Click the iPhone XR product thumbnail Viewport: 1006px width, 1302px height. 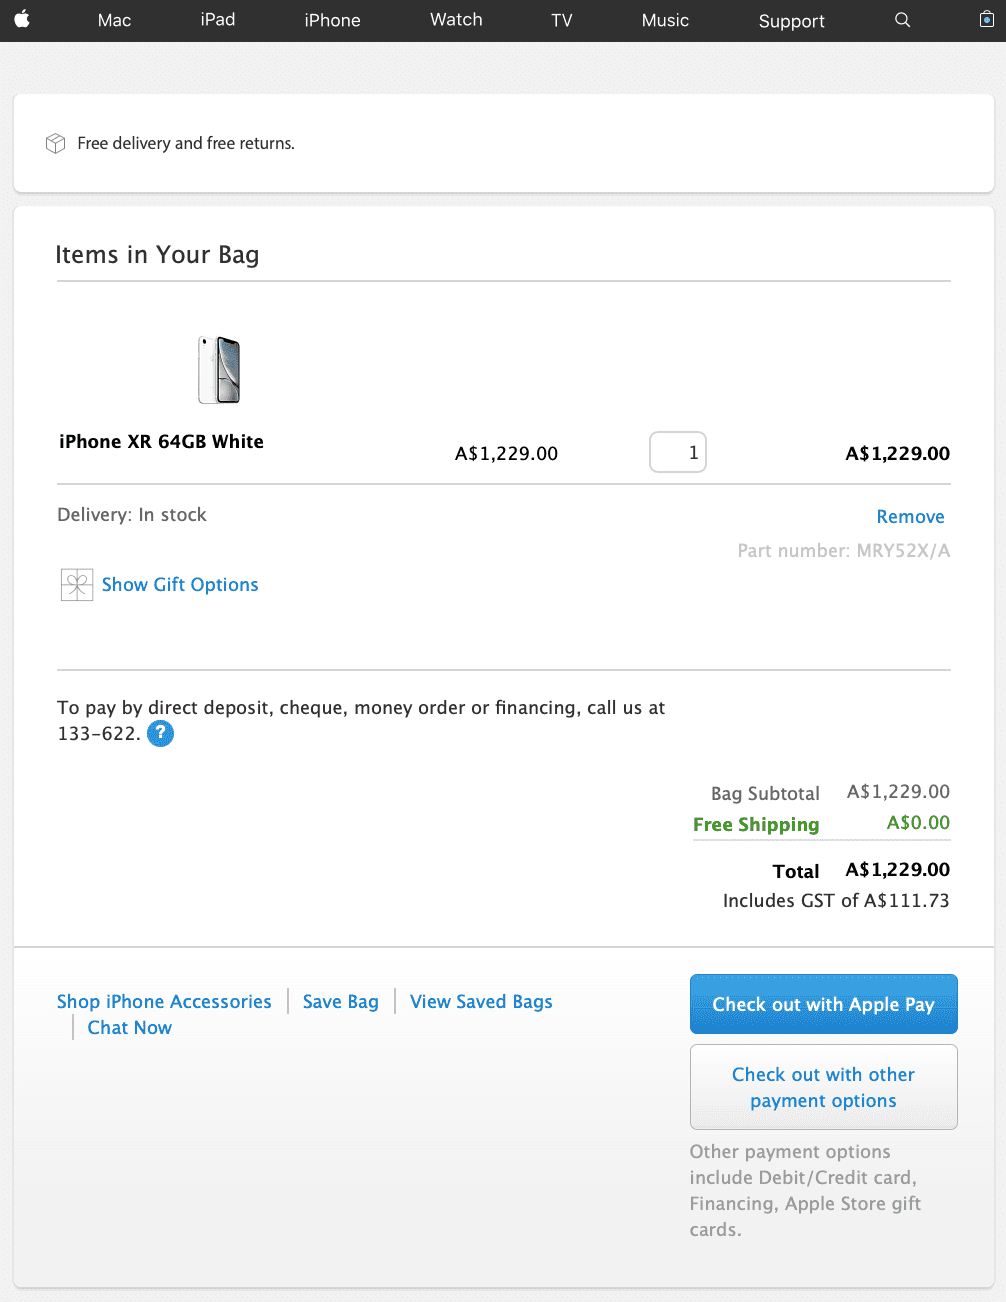click(x=219, y=370)
